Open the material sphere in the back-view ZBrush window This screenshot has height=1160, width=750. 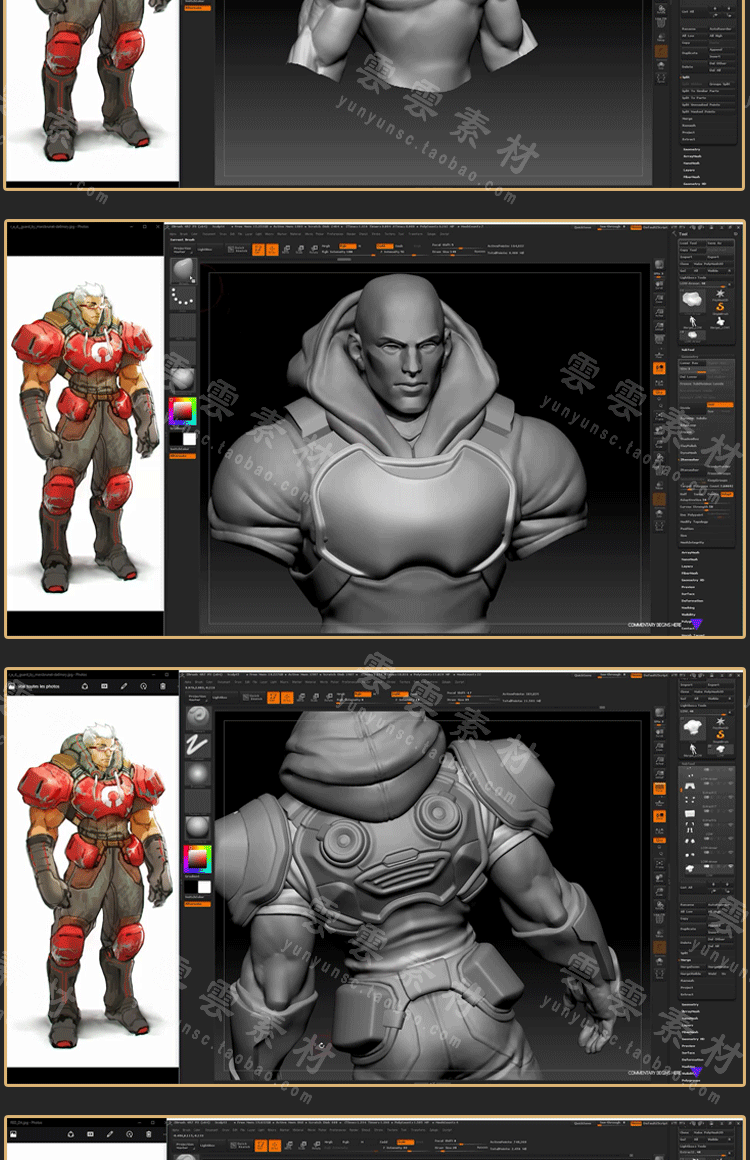[x=197, y=827]
